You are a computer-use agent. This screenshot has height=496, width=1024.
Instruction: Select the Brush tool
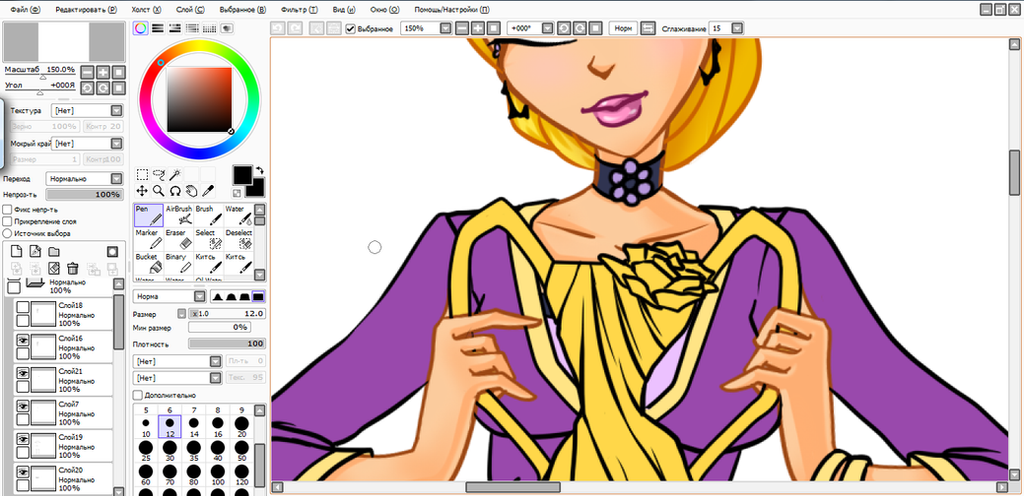[208, 215]
